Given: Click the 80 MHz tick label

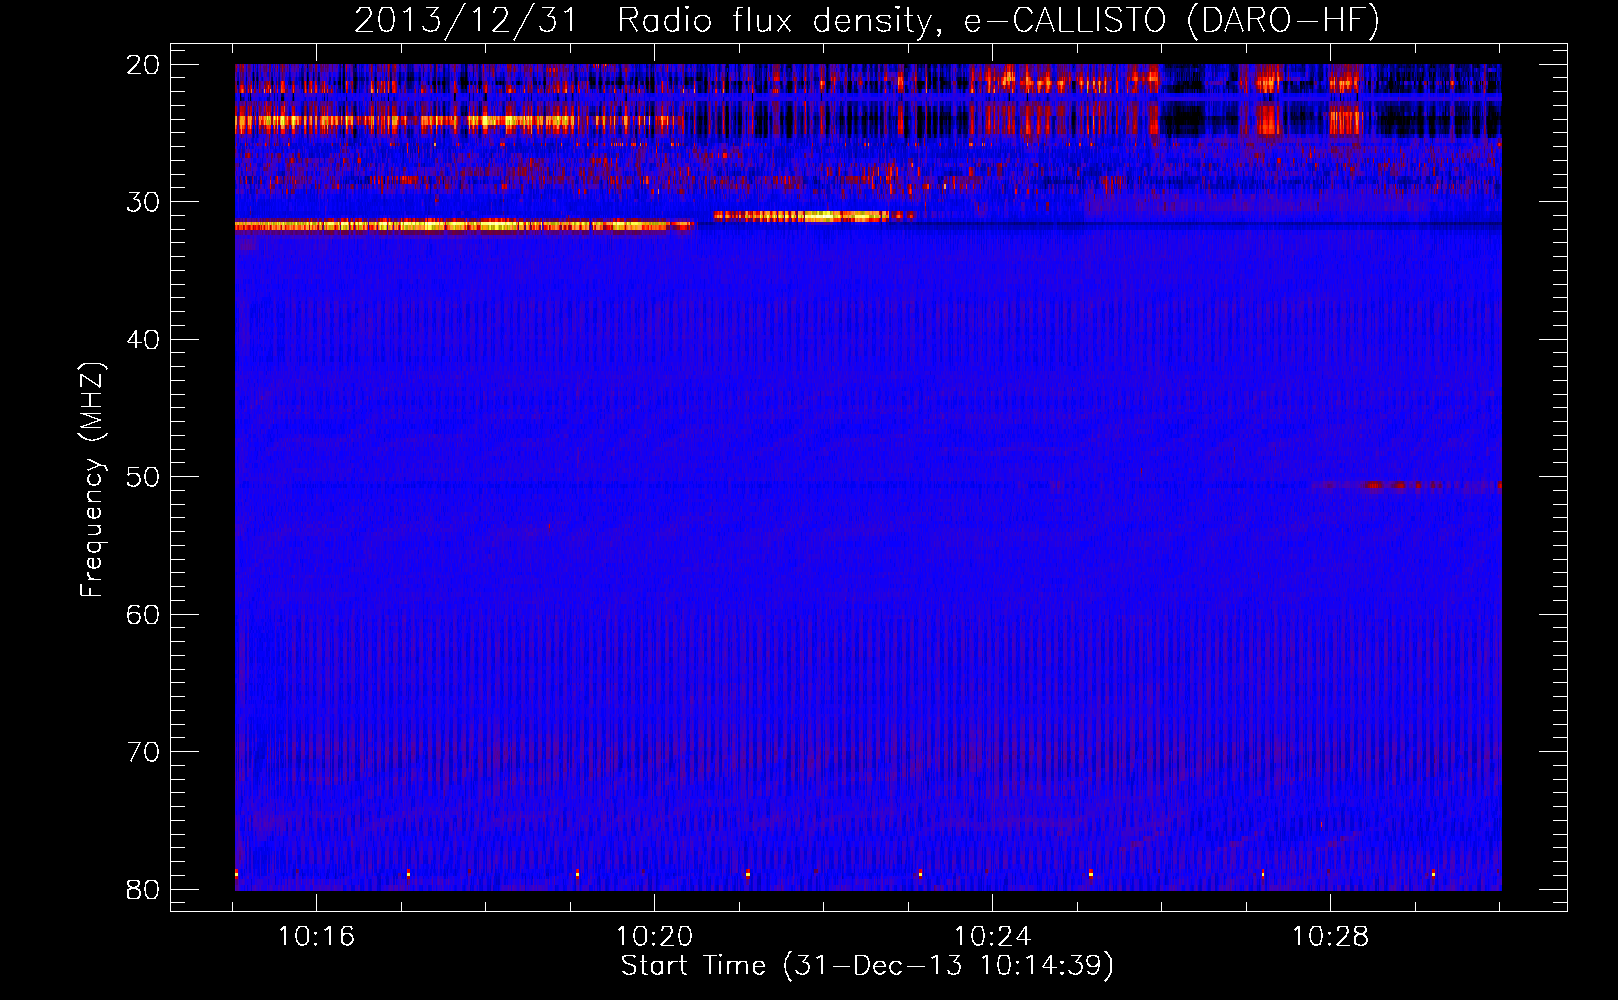Looking at the screenshot, I should [143, 889].
